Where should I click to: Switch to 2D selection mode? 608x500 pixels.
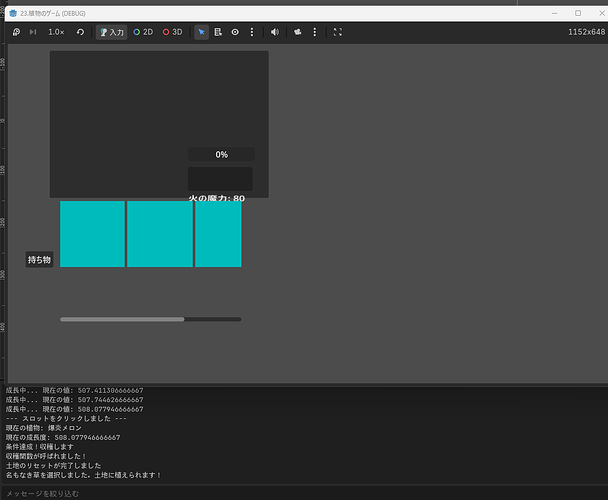pos(143,32)
